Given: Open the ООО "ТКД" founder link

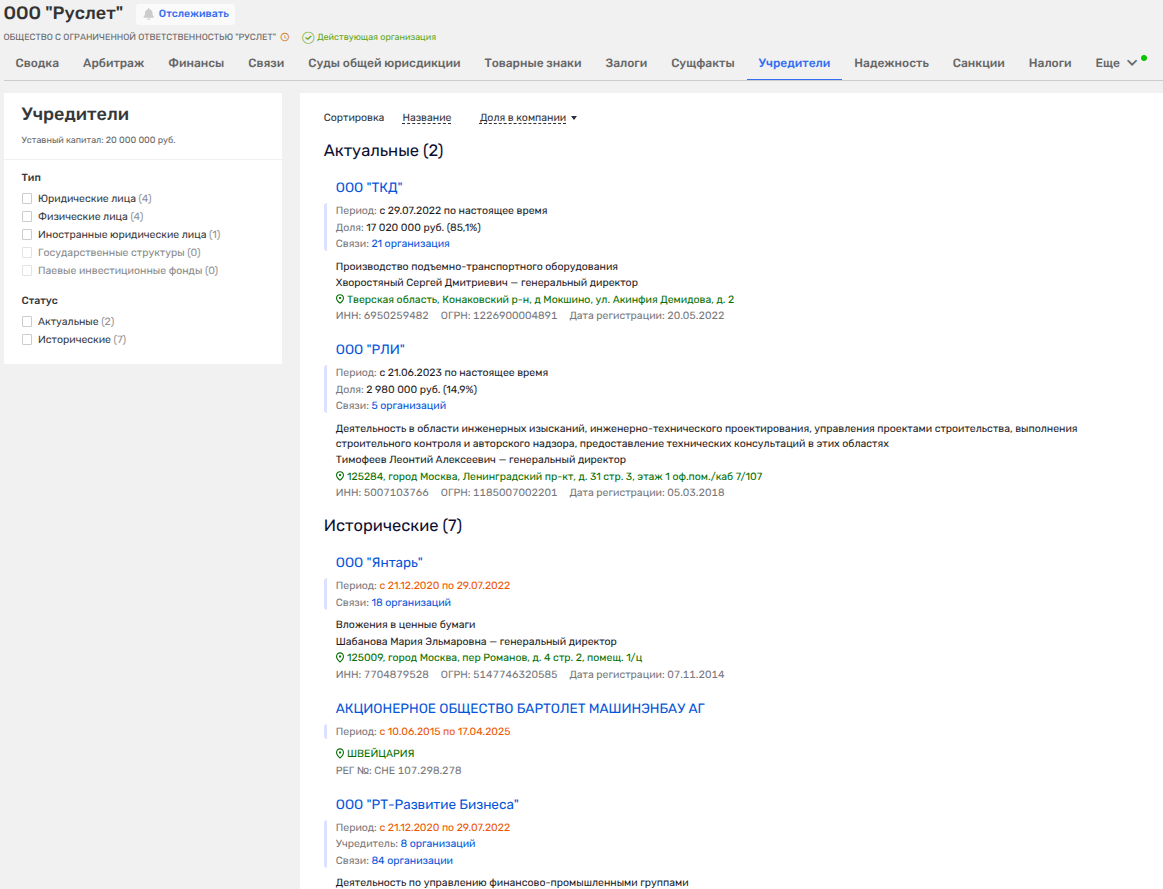Looking at the screenshot, I should 369,187.
